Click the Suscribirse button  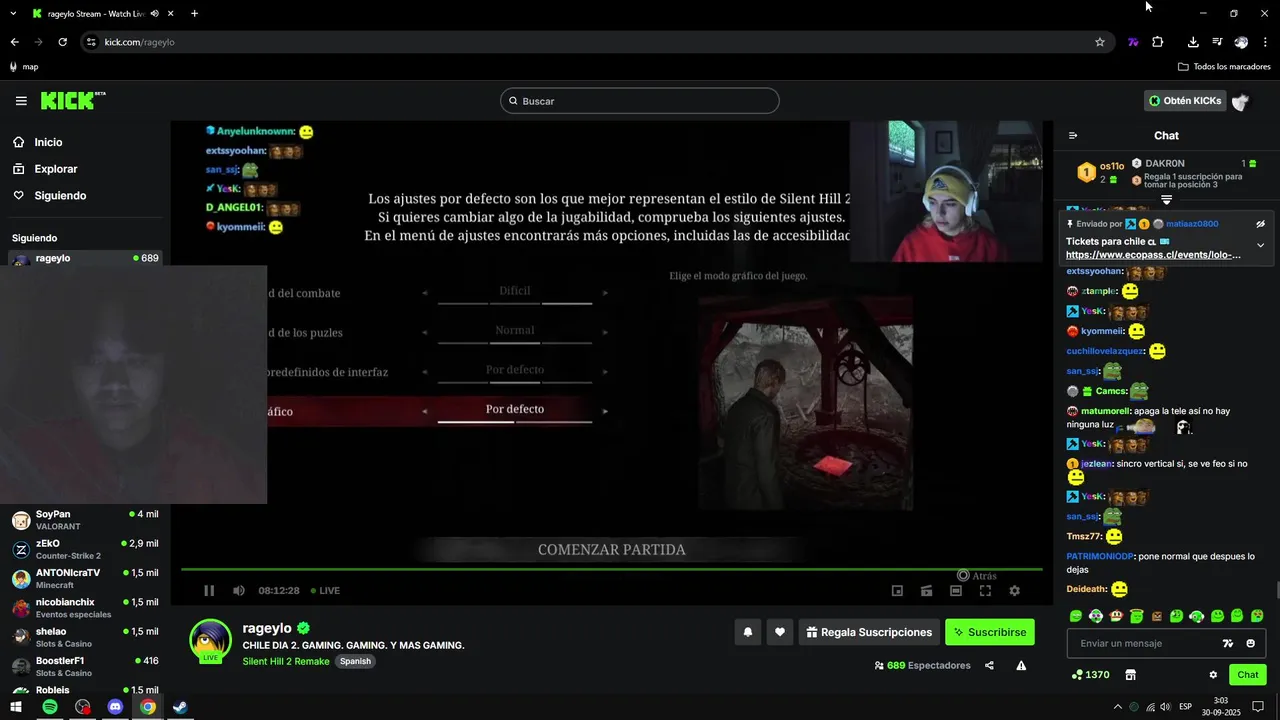click(990, 632)
